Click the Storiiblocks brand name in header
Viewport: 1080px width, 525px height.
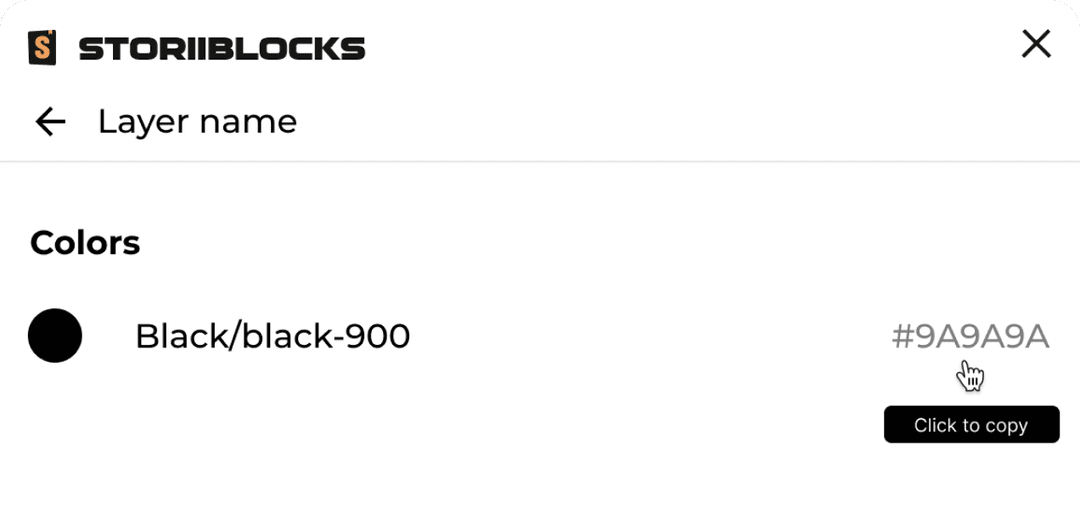point(222,48)
